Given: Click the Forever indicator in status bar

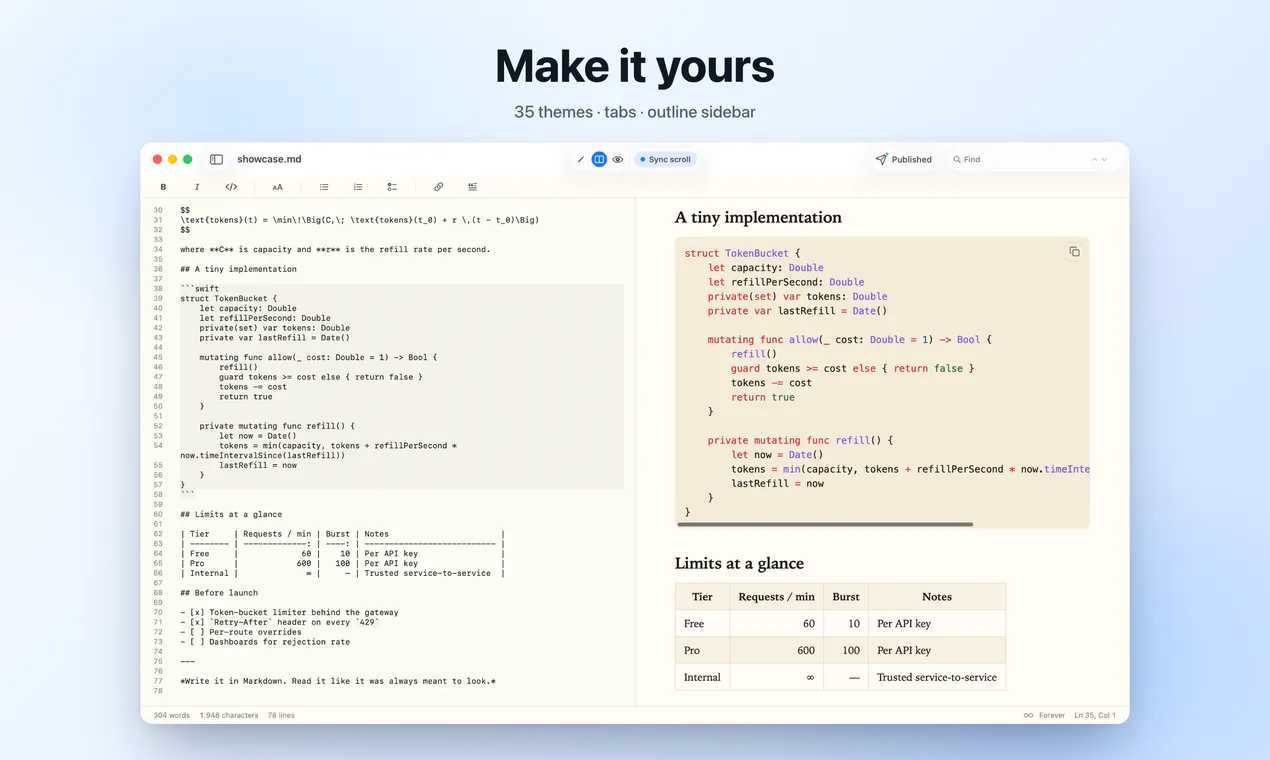Looking at the screenshot, I should pyautogui.click(x=1044, y=715).
